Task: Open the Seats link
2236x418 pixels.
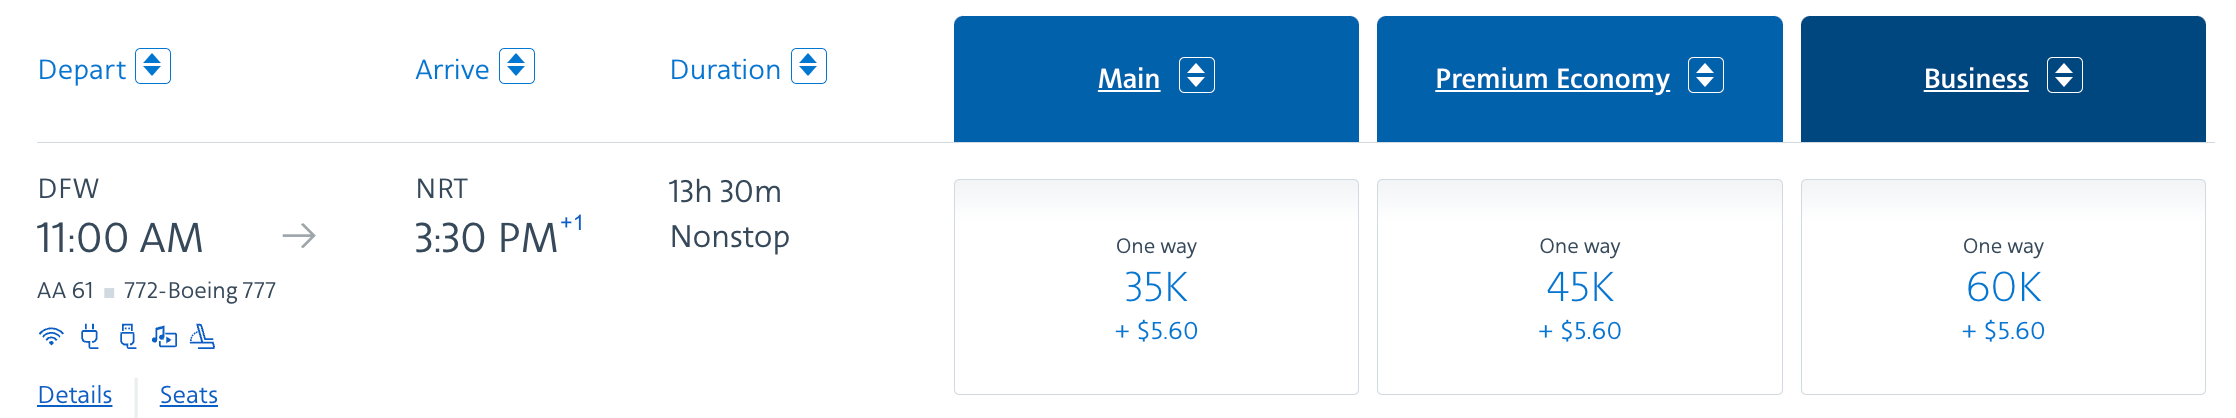Action: 189,395
